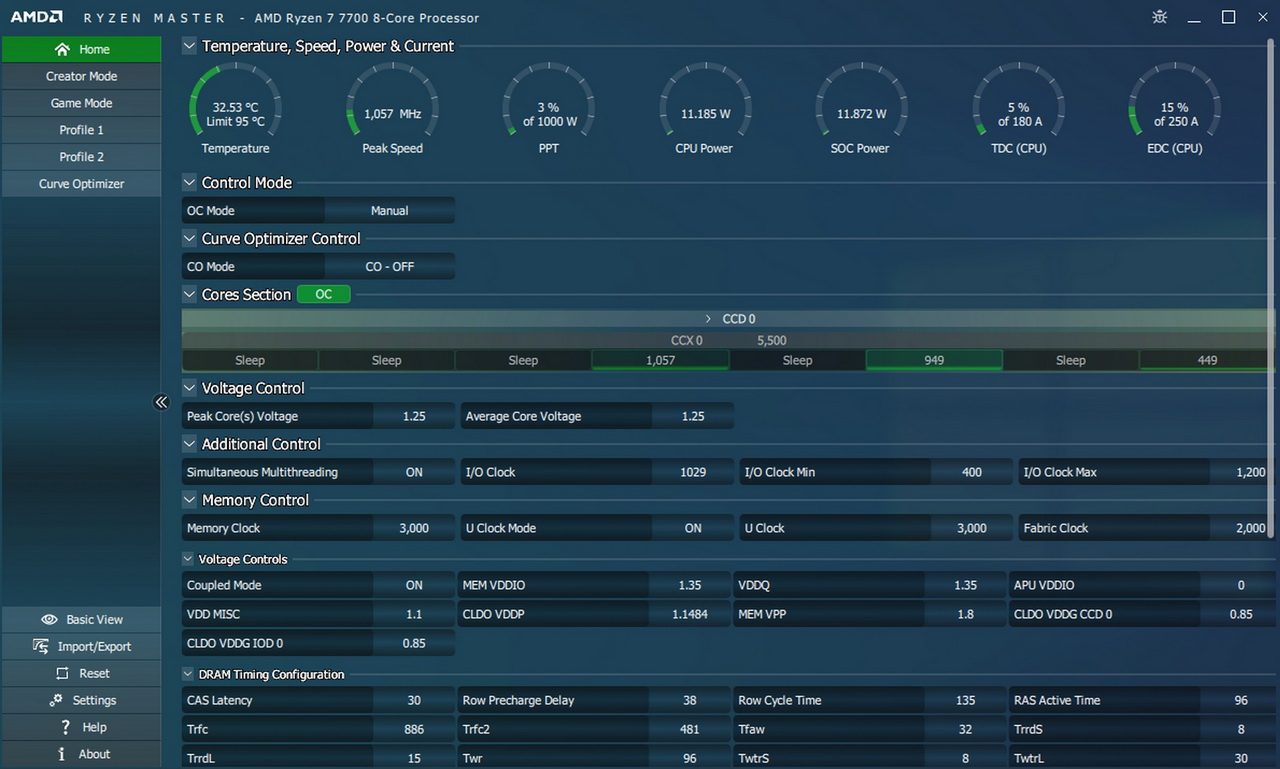Click the Settings gear icon
This screenshot has height=769, width=1280.
tap(56, 700)
